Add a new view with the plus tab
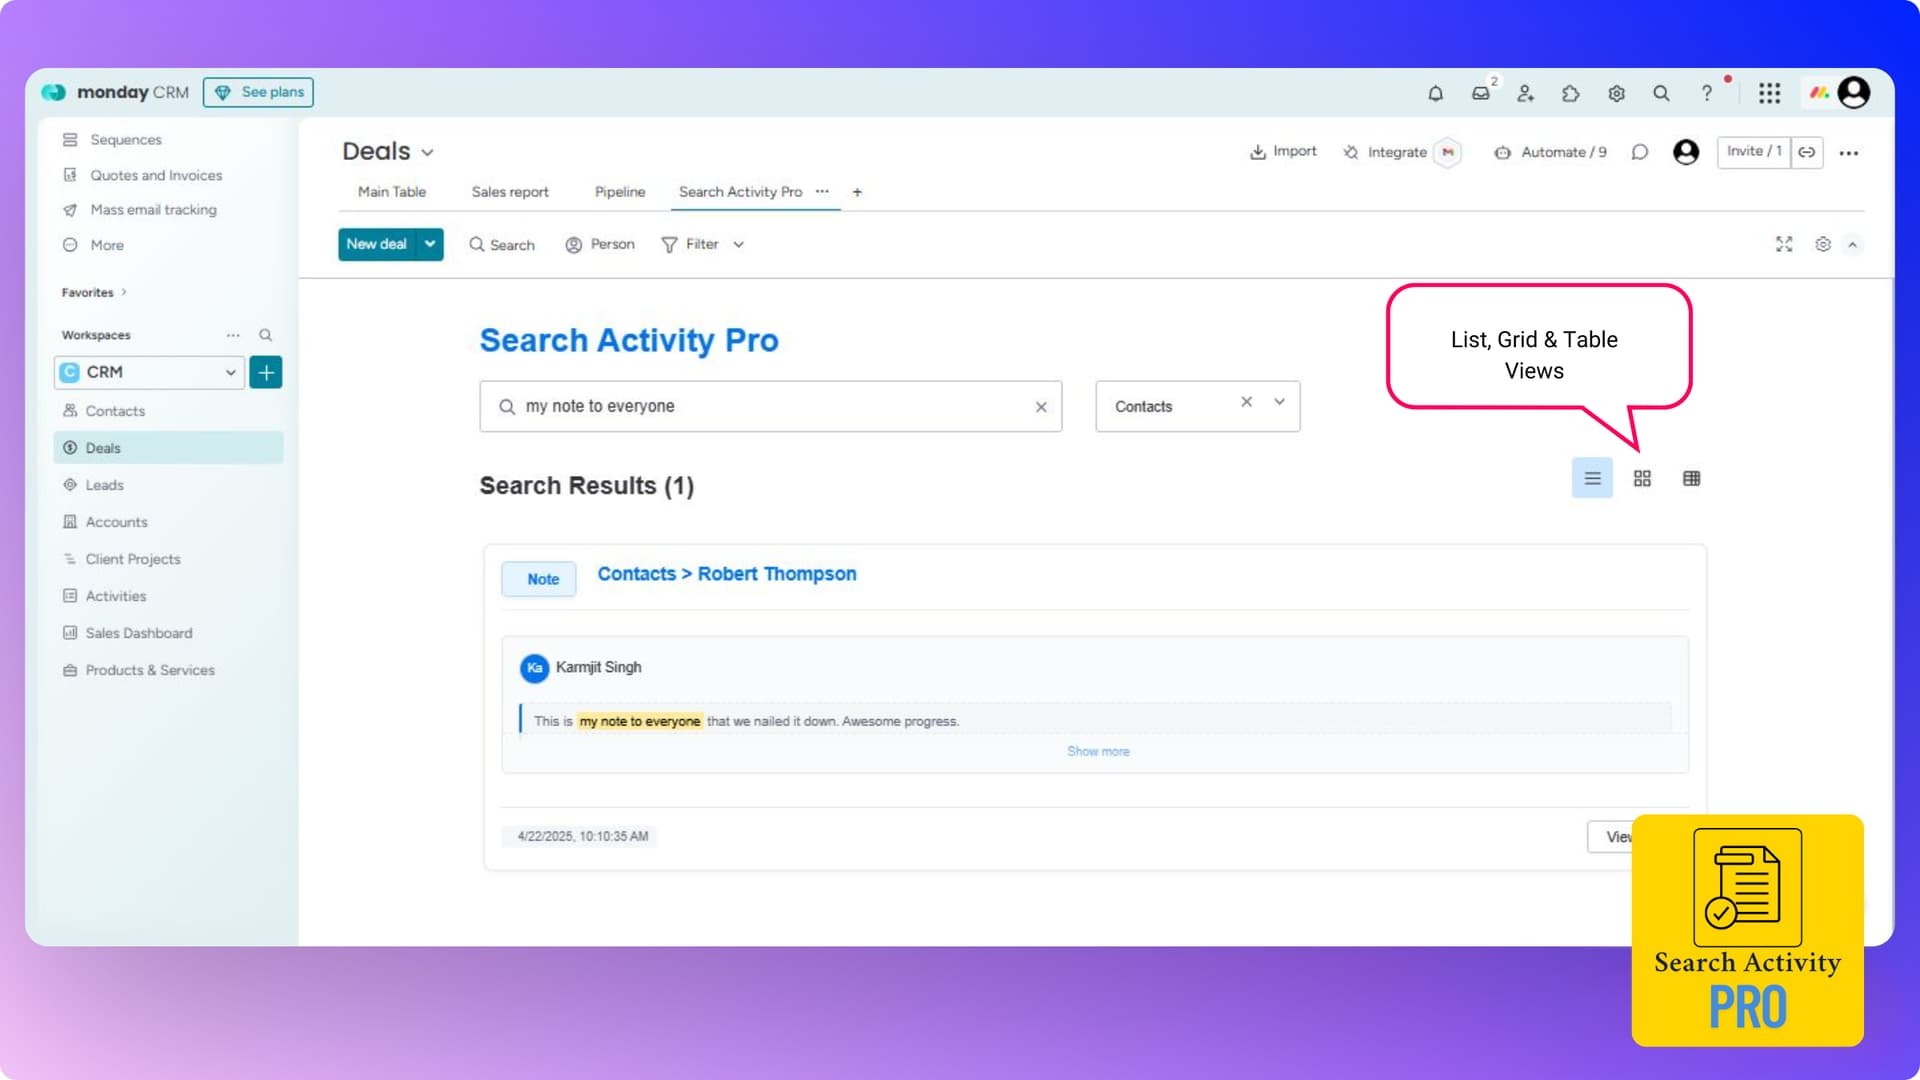This screenshot has width=1920, height=1080. coord(857,192)
